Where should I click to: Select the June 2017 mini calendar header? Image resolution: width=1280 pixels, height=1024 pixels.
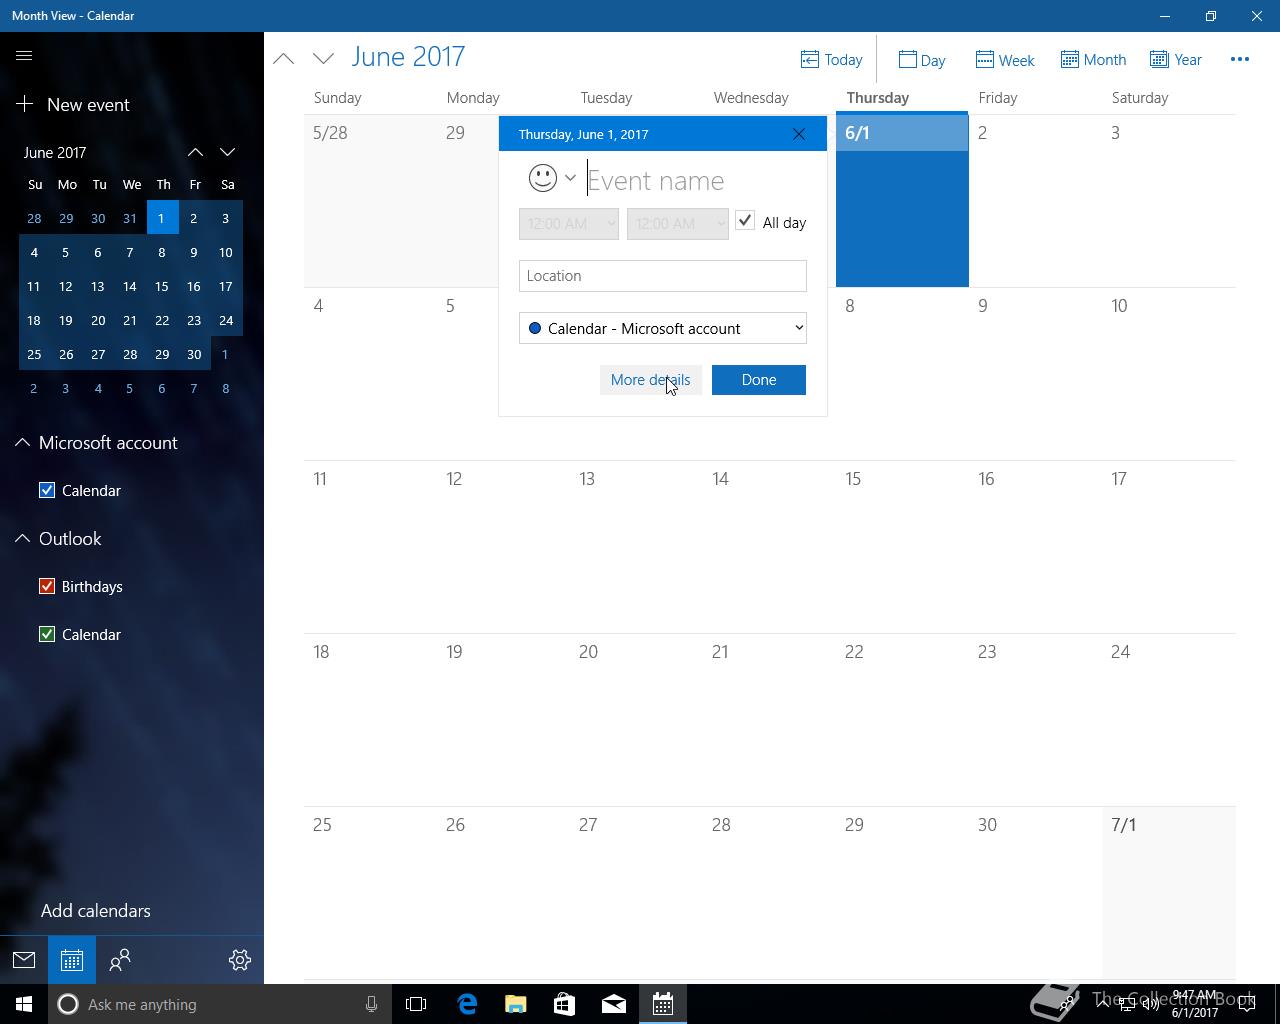coord(55,152)
